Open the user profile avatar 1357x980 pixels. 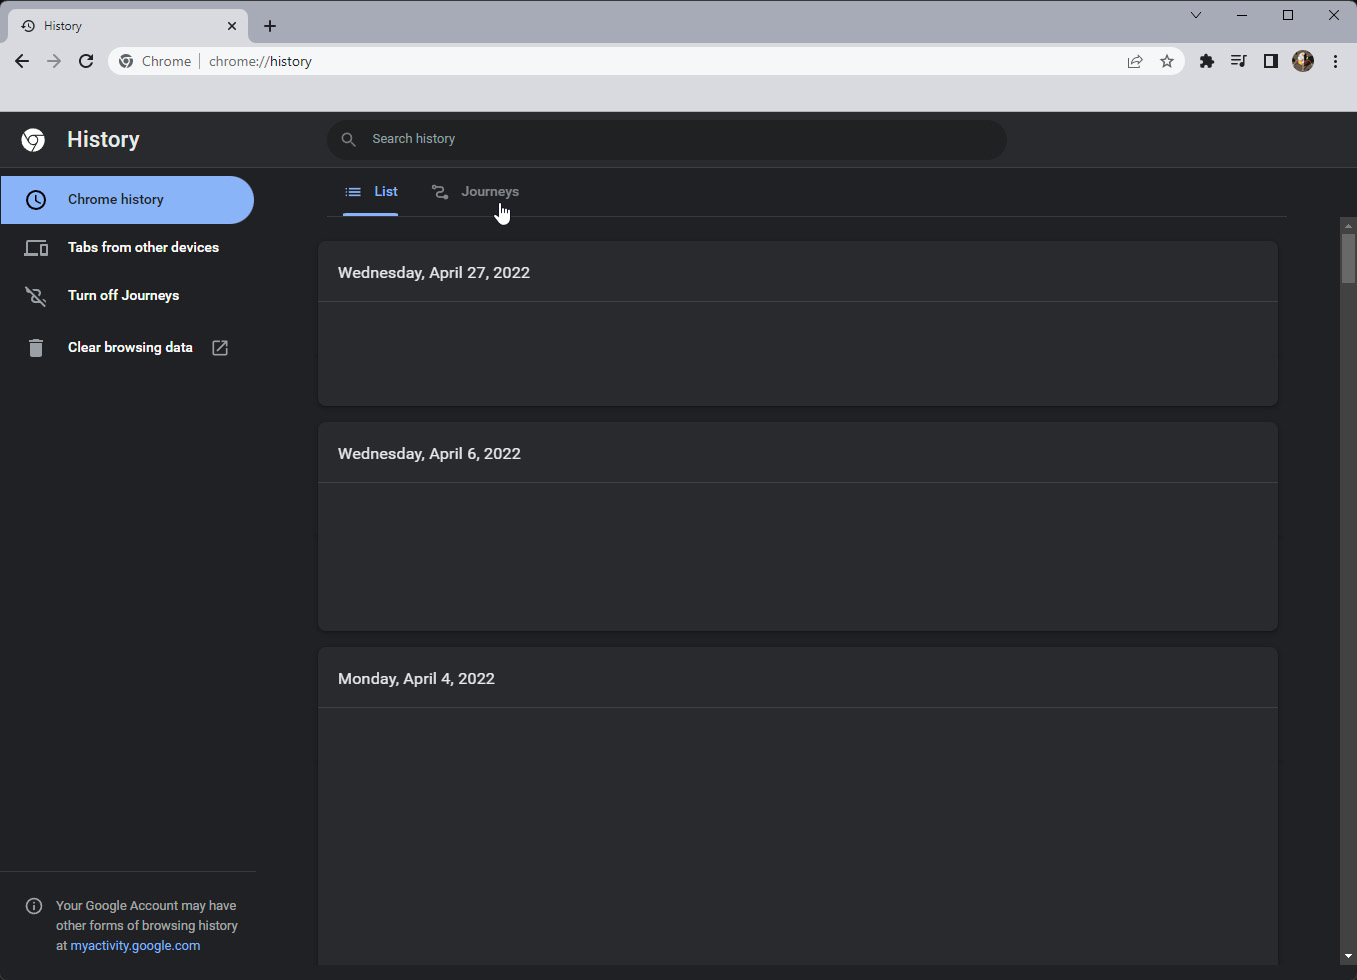coord(1302,61)
